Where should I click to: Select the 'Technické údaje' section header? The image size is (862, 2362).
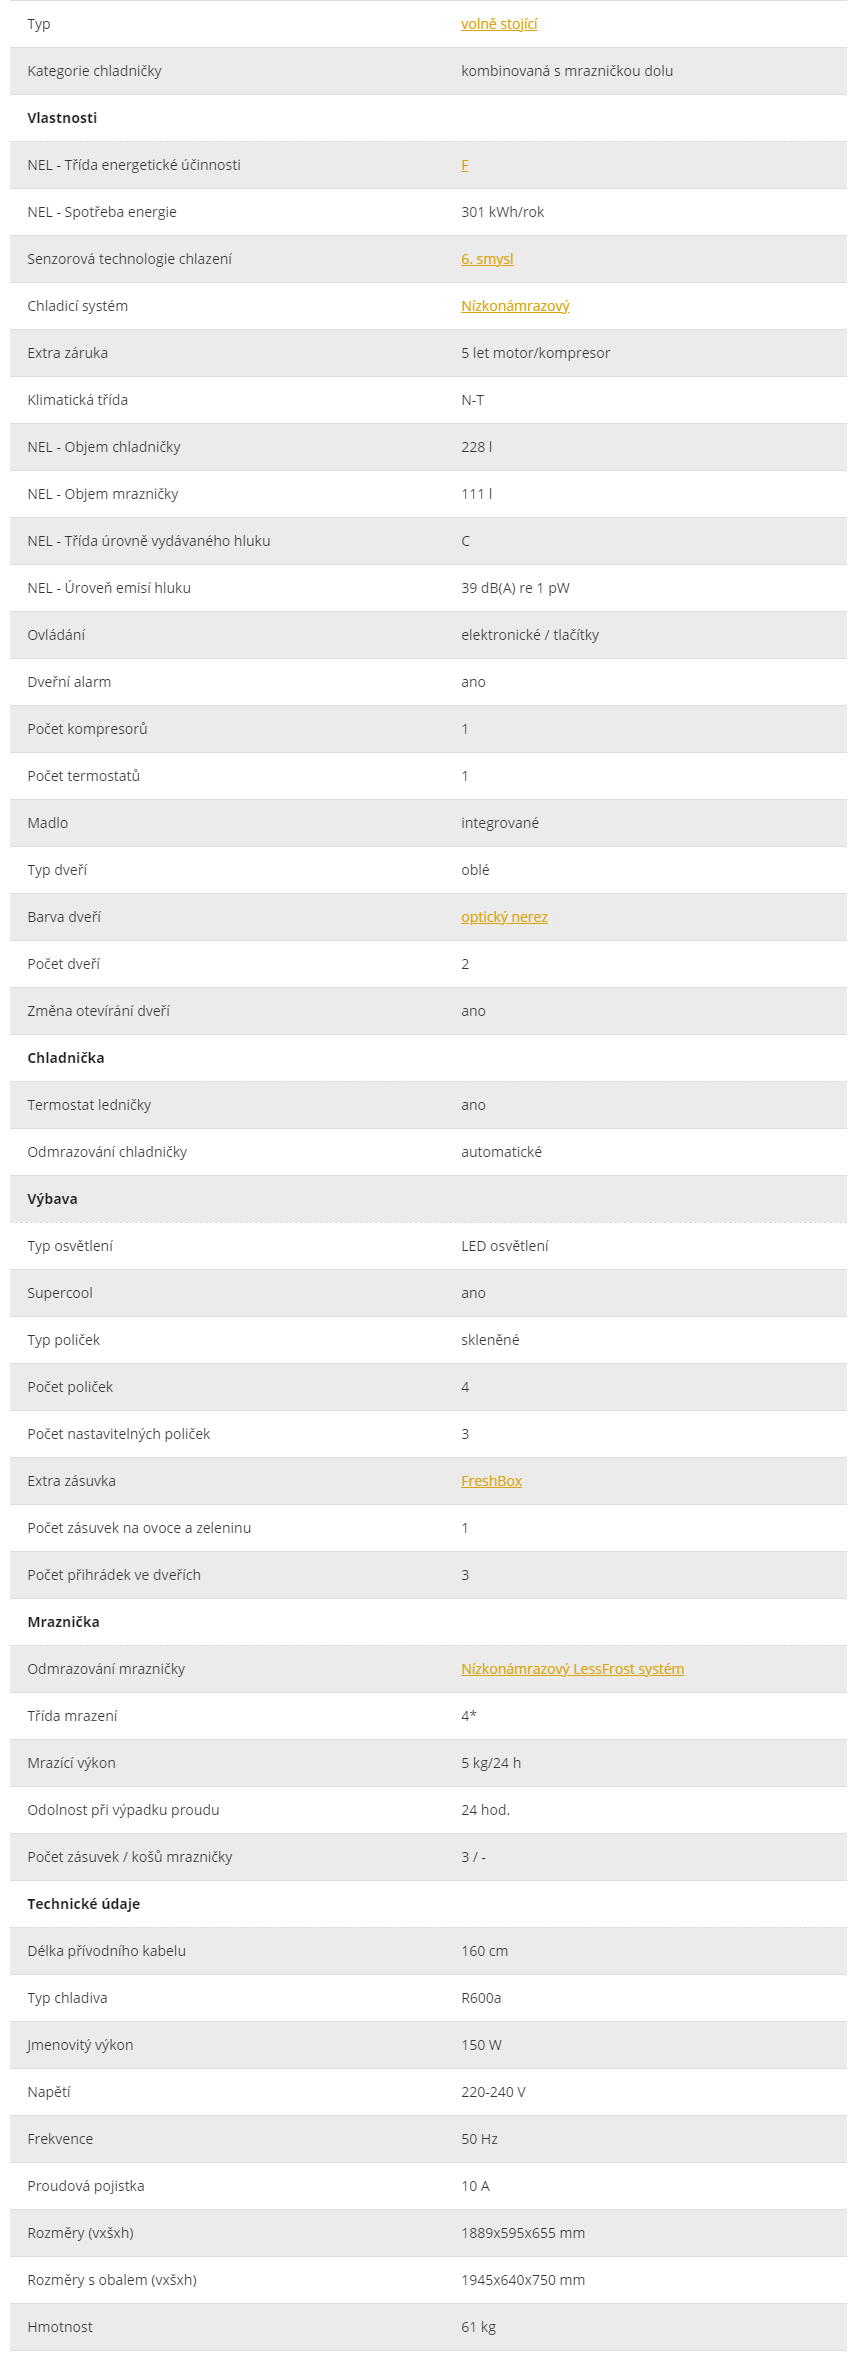tap(84, 1904)
